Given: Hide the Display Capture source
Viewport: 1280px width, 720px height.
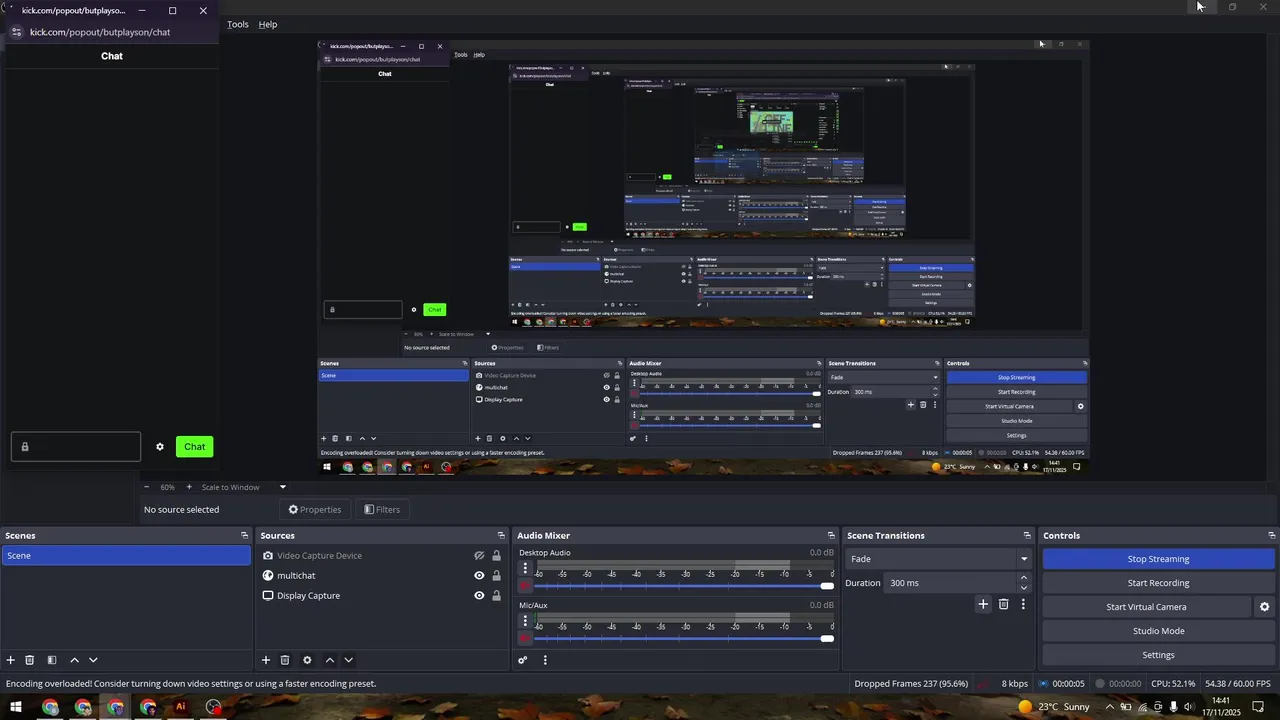Looking at the screenshot, I should (x=479, y=596).
